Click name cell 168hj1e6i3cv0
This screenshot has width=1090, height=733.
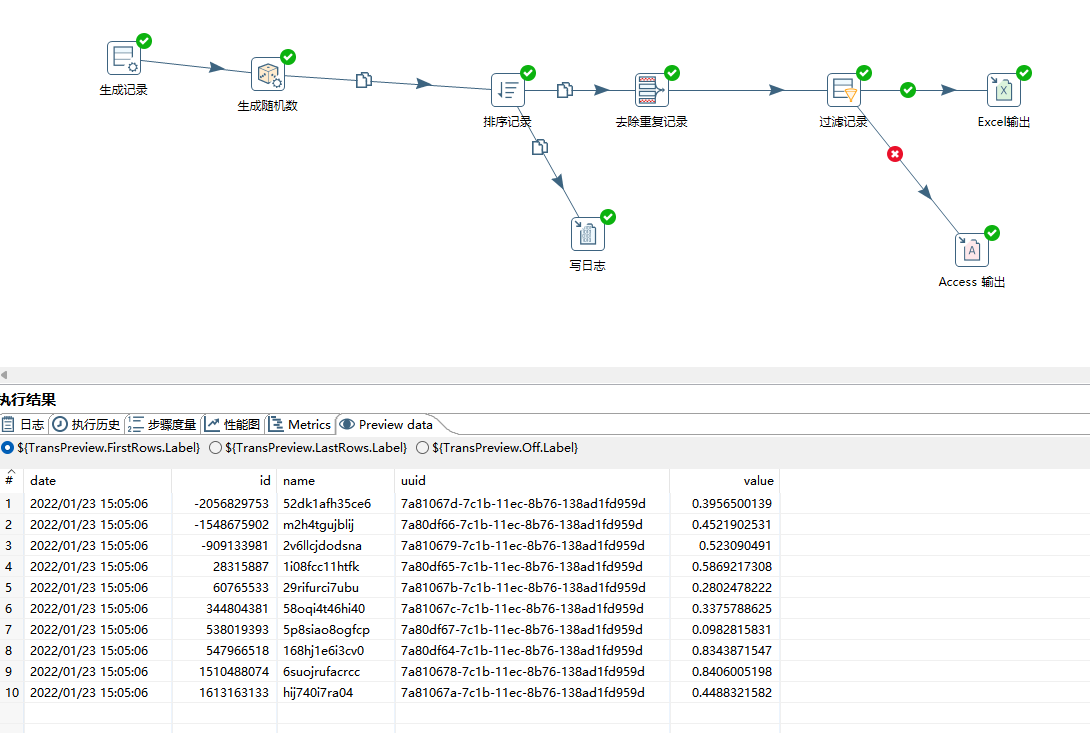(x=336, y=650)
